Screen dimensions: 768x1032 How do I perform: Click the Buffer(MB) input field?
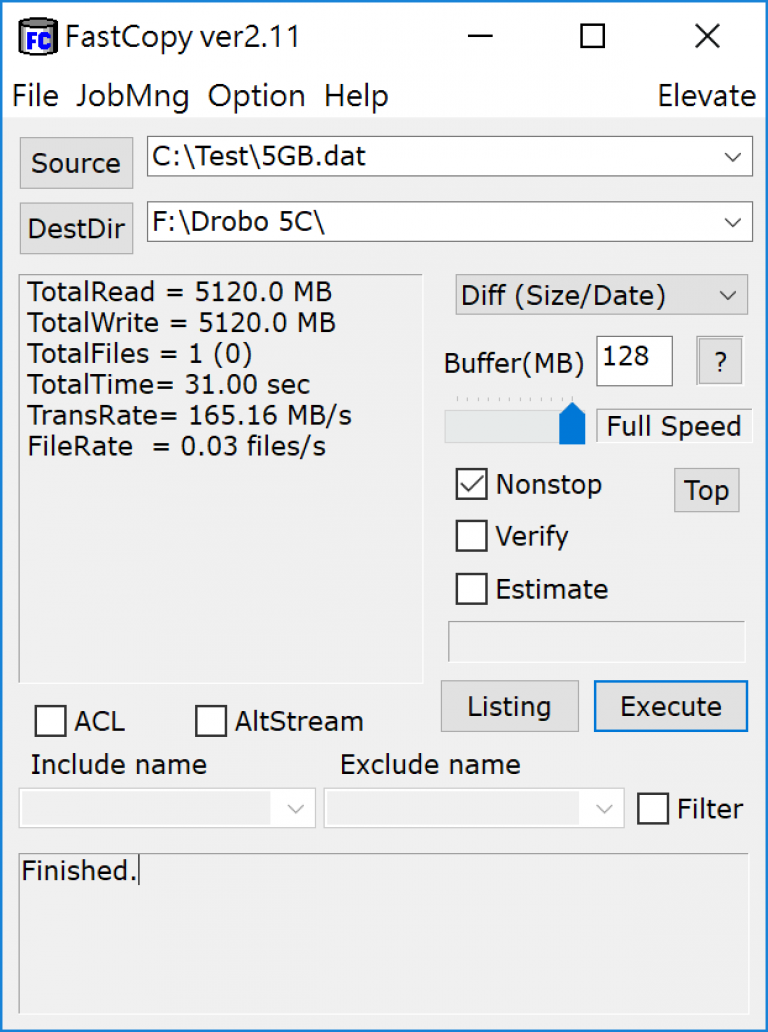click(x=634, y=361)
